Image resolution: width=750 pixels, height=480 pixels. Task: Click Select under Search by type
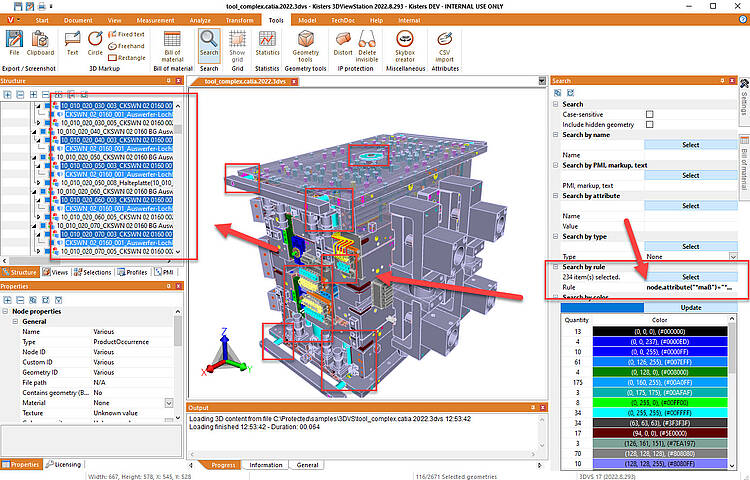[690, 247]
